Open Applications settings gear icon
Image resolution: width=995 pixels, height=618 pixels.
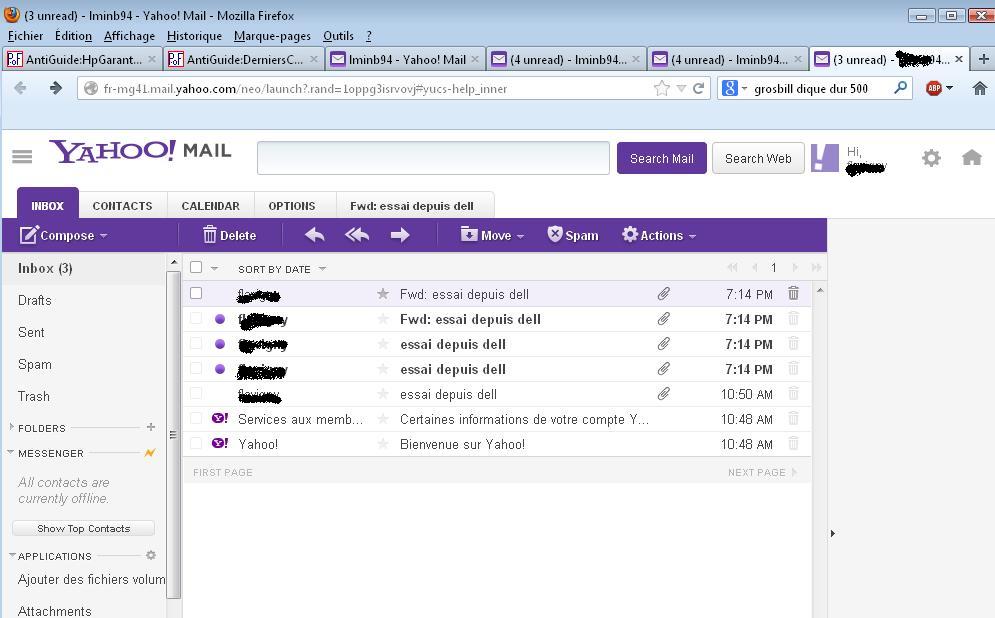pos(150,555)
